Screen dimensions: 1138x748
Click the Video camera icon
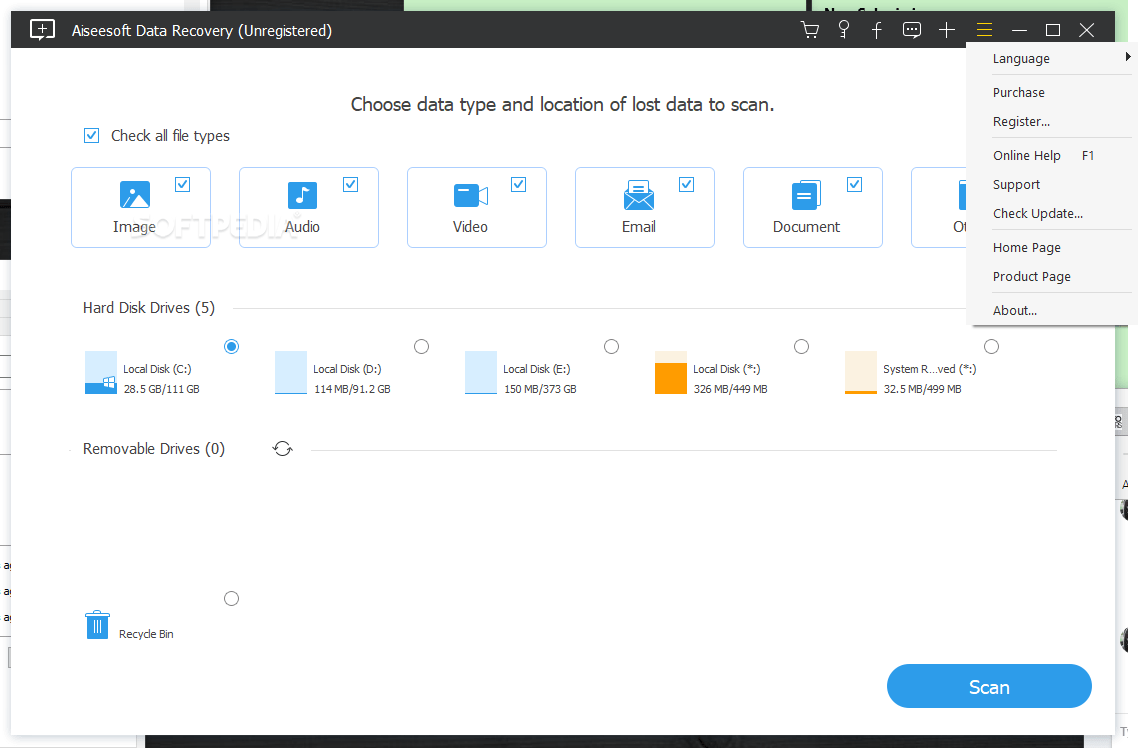[x=470, y=195]
